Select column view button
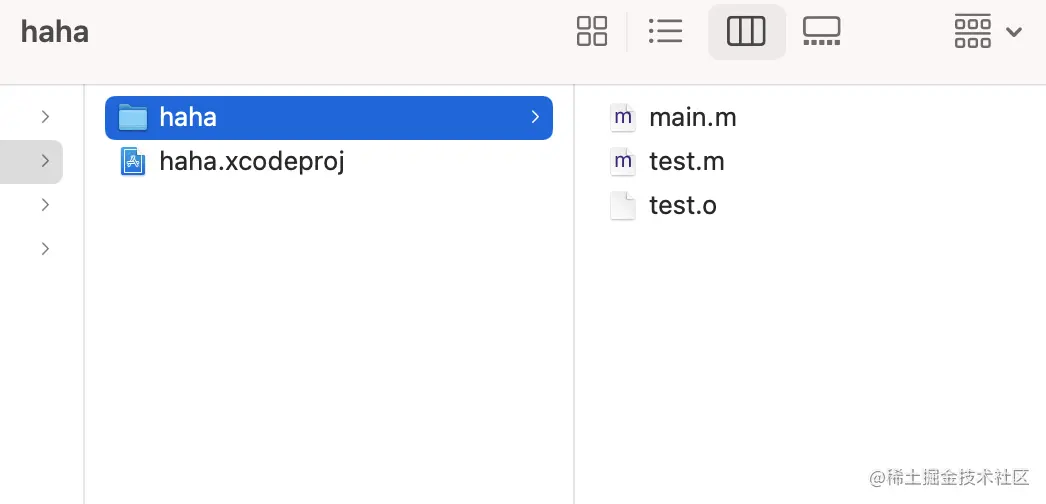This screenshot has height=504, width=1046. coord(746,32)
